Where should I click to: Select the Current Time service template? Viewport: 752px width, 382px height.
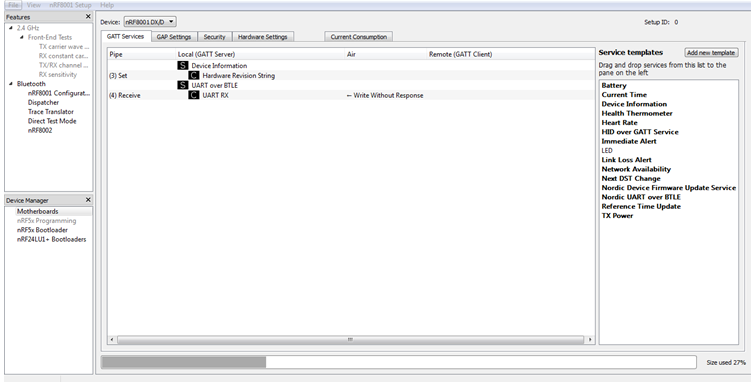[624, 95]
